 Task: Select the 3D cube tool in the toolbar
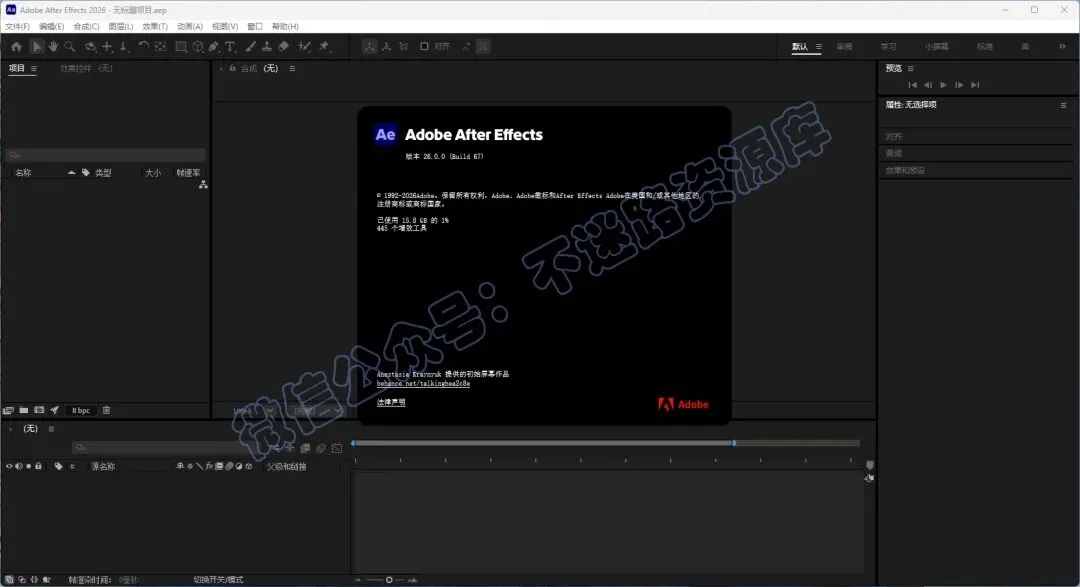198,46
